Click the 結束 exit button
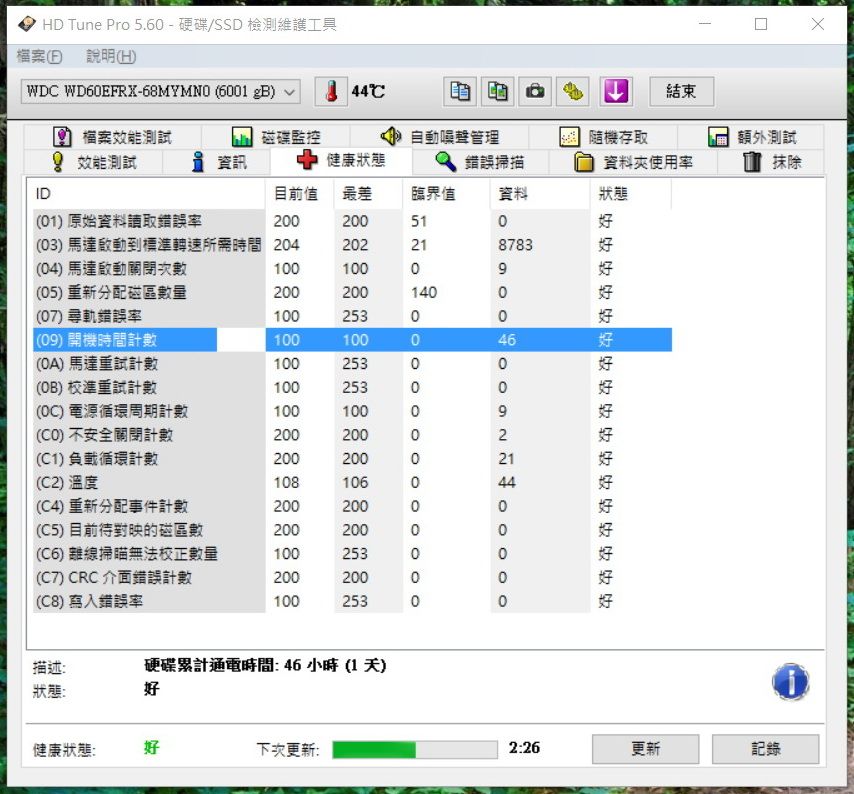The width and height of the screenshot is (854, 794). click(681, 91)
